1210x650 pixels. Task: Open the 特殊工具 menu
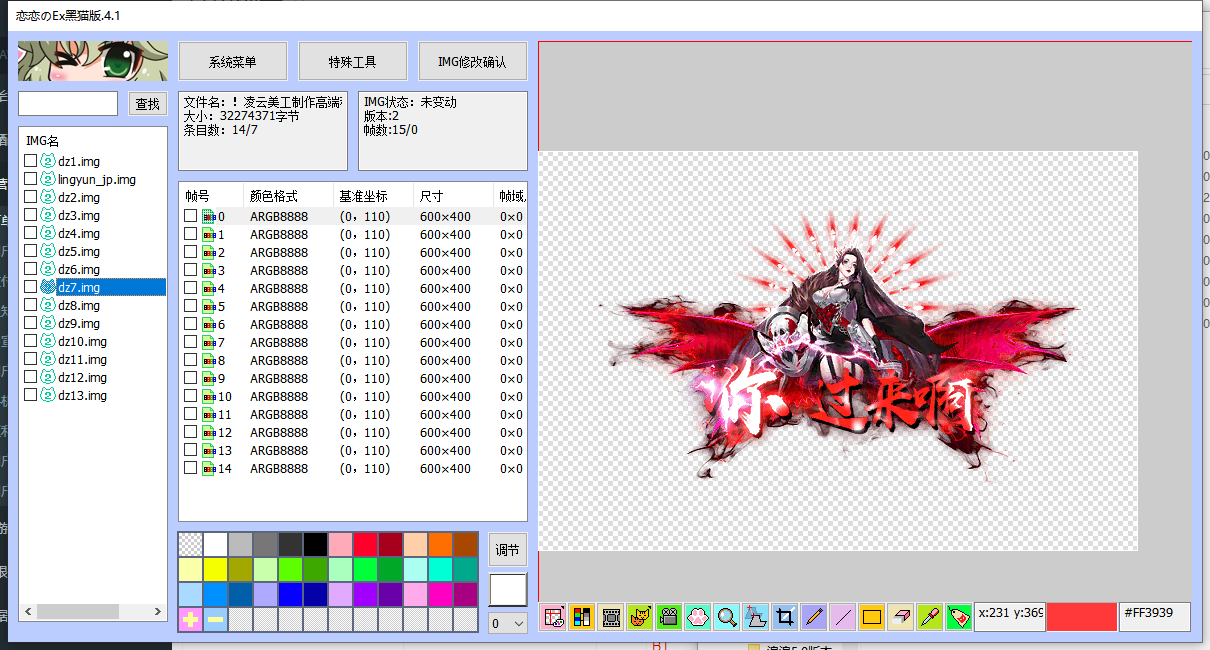[352, 60]
